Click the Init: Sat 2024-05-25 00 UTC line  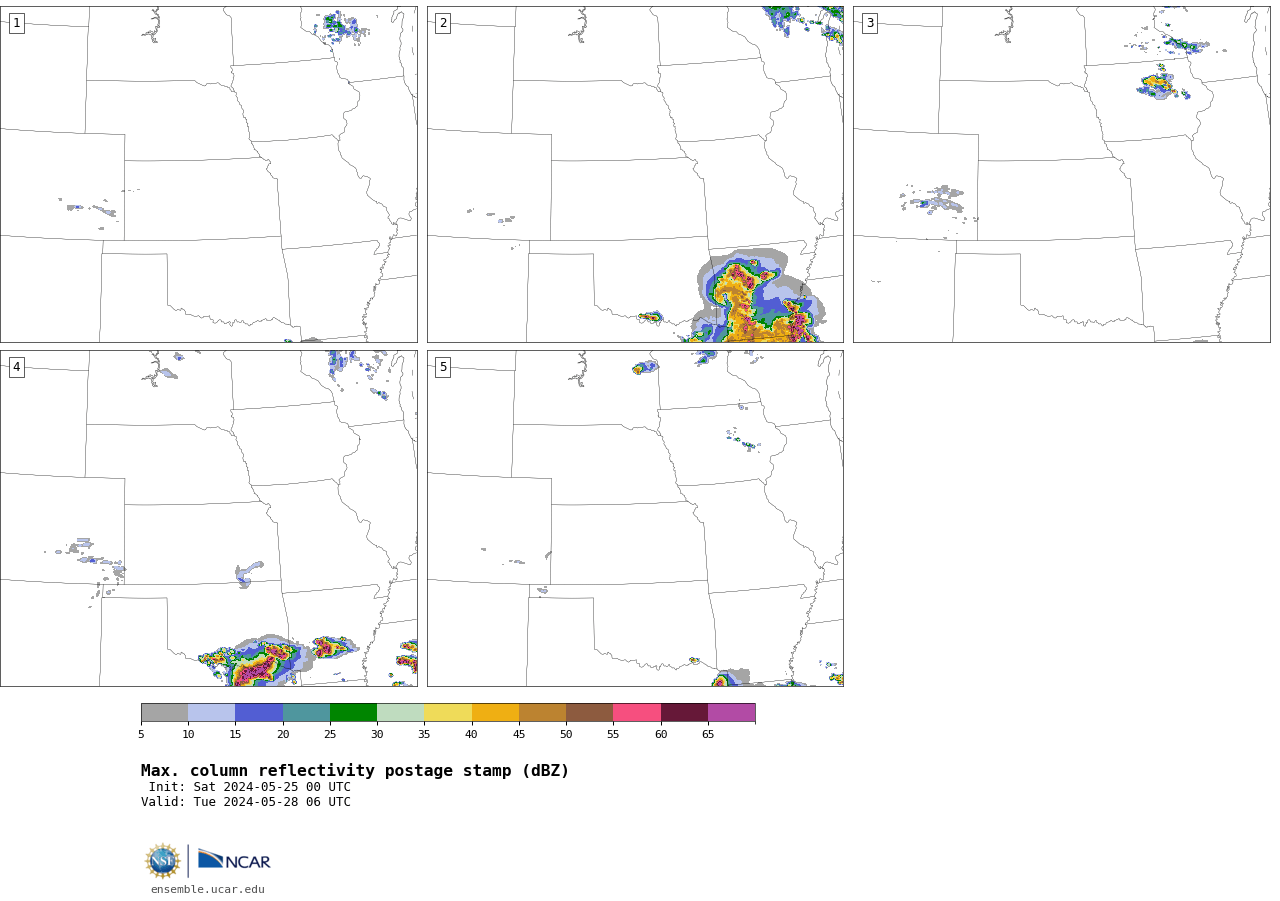(250, 787)
